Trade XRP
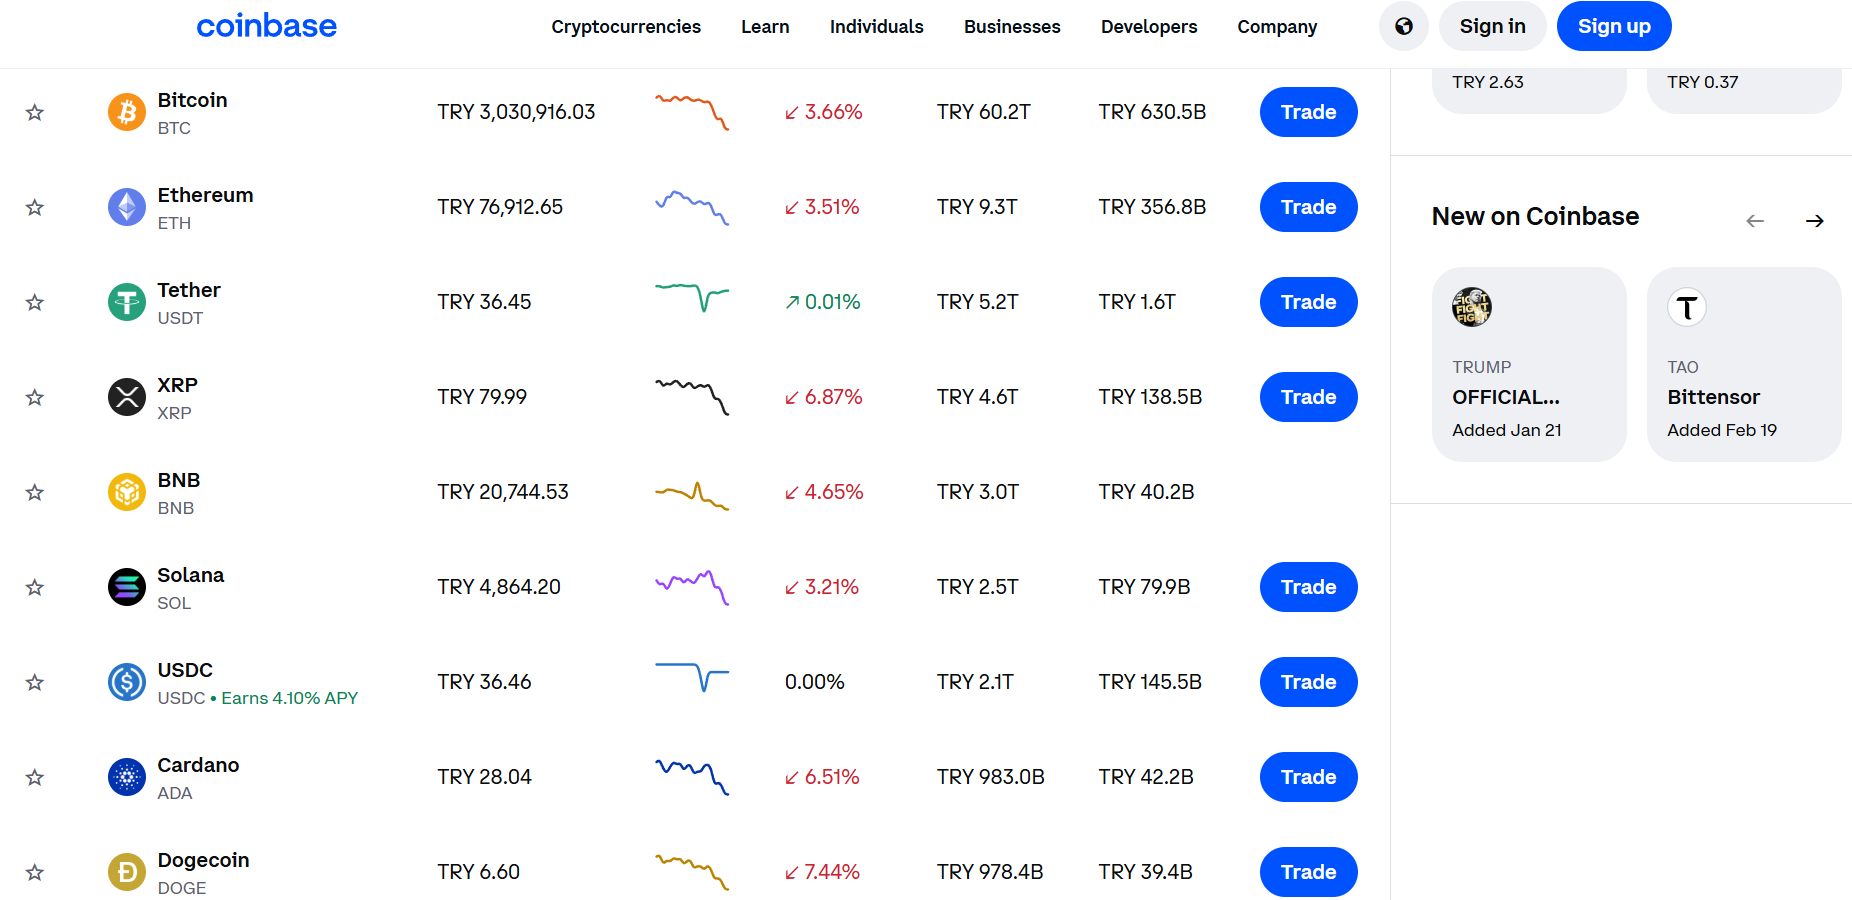The image size is (1852, 900). [1309, 397]
